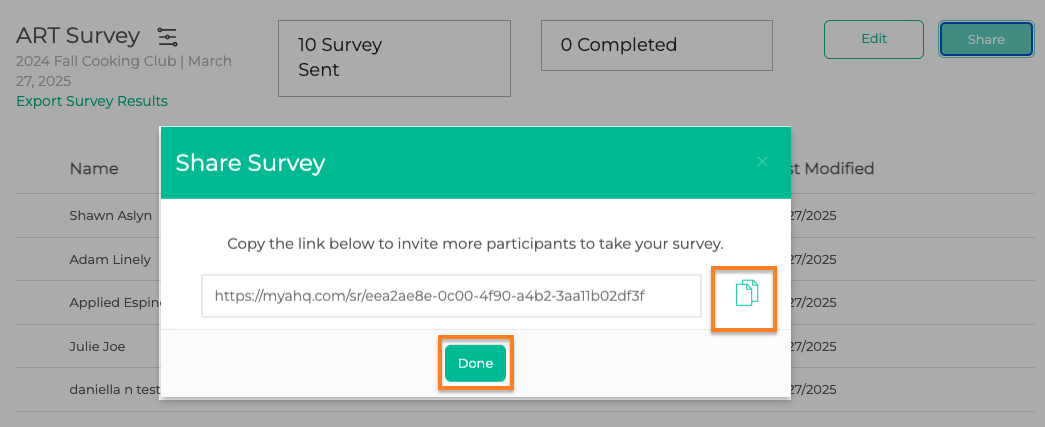
Task: Copy the survey link with clipboard icon
Action: click(746, 294)
